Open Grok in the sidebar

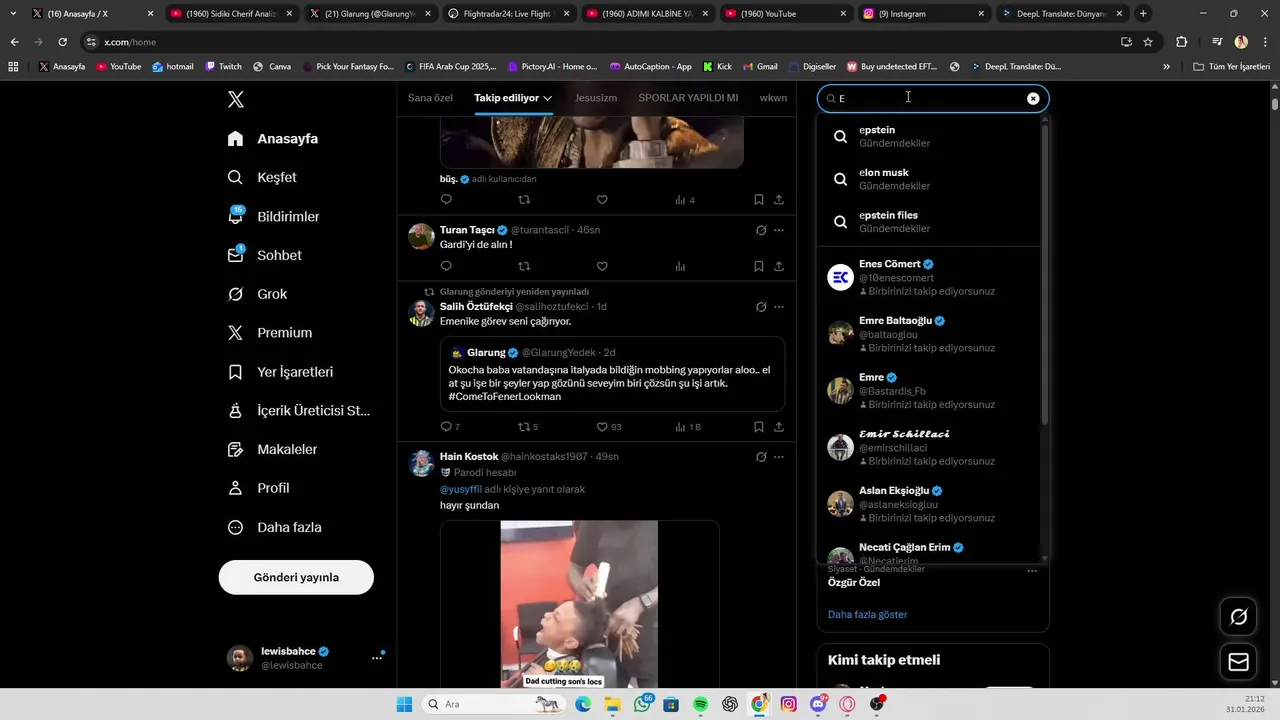coord(257,294)
